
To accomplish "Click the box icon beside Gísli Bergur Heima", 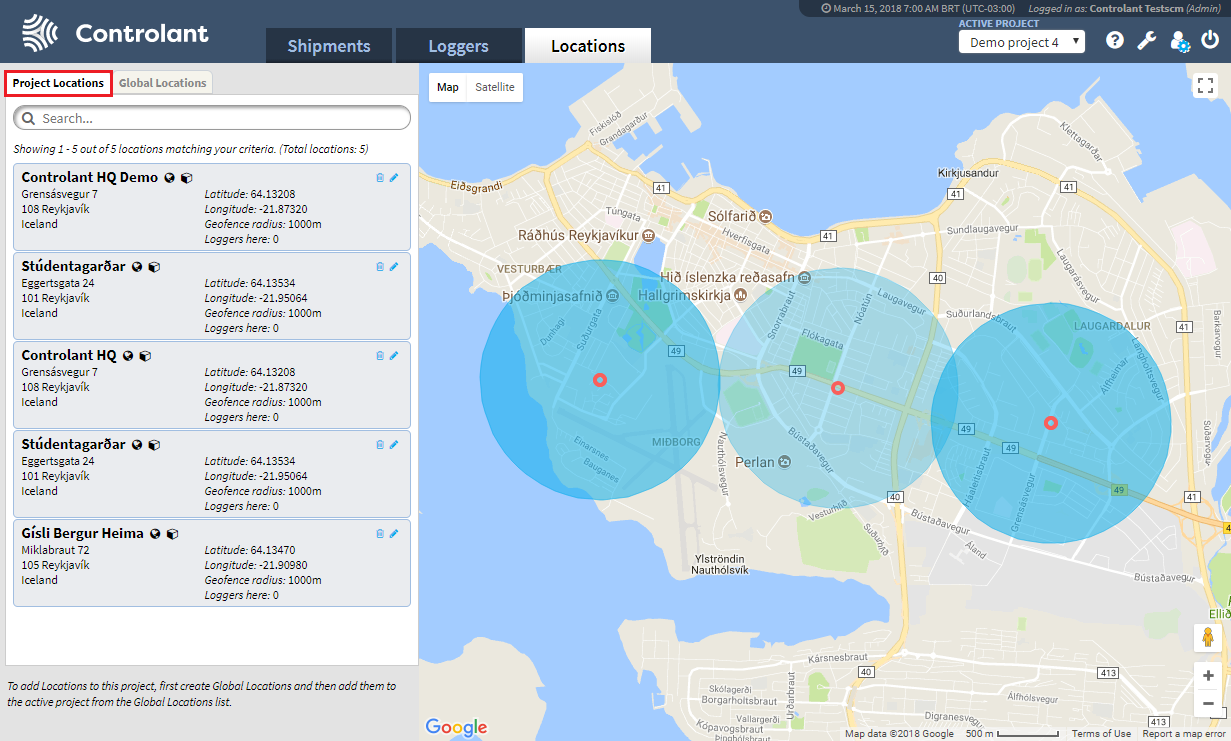I will (172, 534).
